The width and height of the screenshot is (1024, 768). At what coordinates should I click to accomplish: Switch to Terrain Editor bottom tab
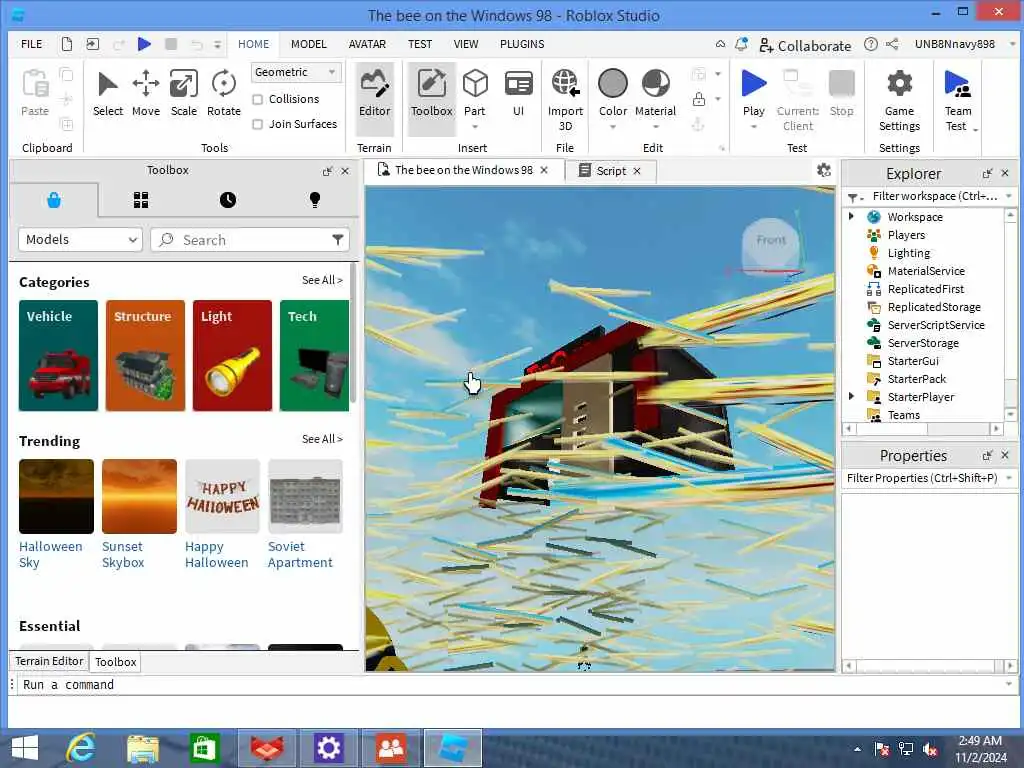click(50, 661)
